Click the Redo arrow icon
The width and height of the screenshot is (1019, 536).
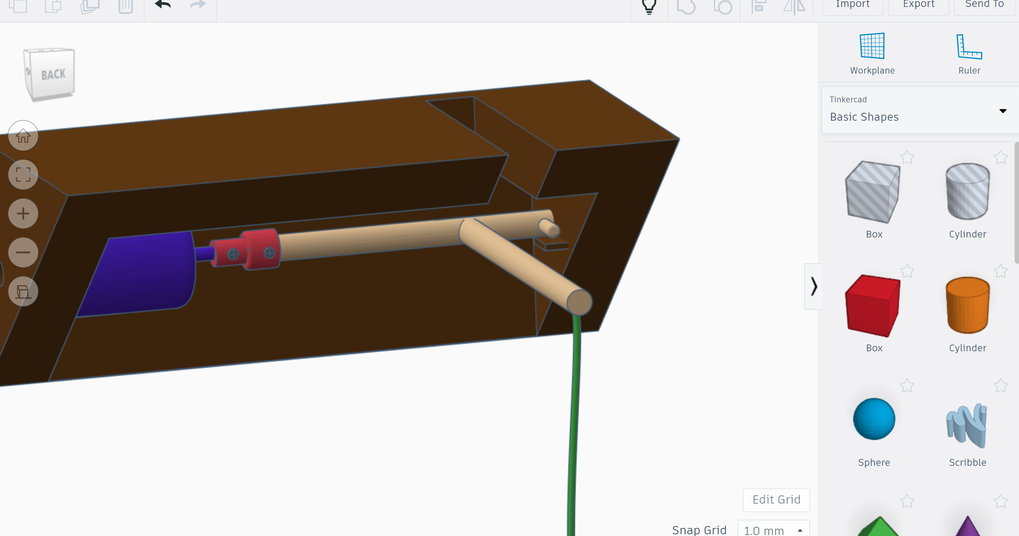tap(198, 5)
